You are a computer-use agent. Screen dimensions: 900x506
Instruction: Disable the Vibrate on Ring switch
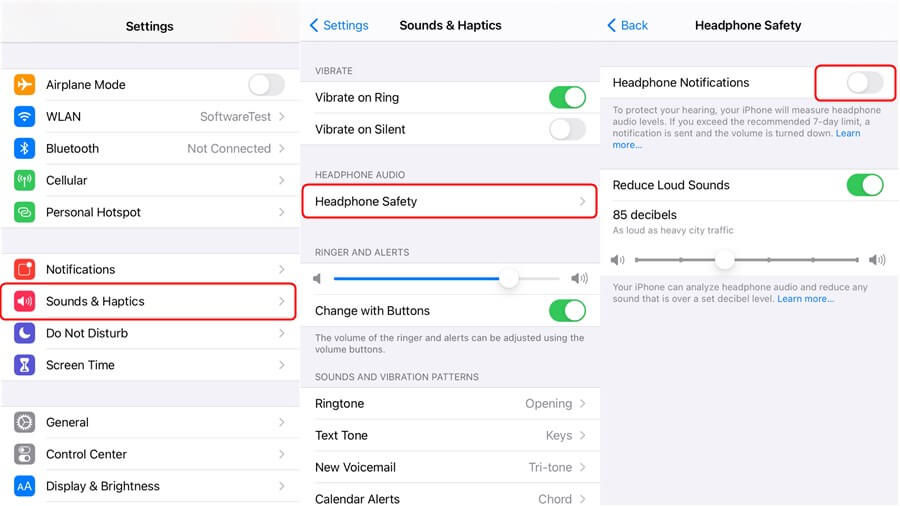[x=567, y=98]
